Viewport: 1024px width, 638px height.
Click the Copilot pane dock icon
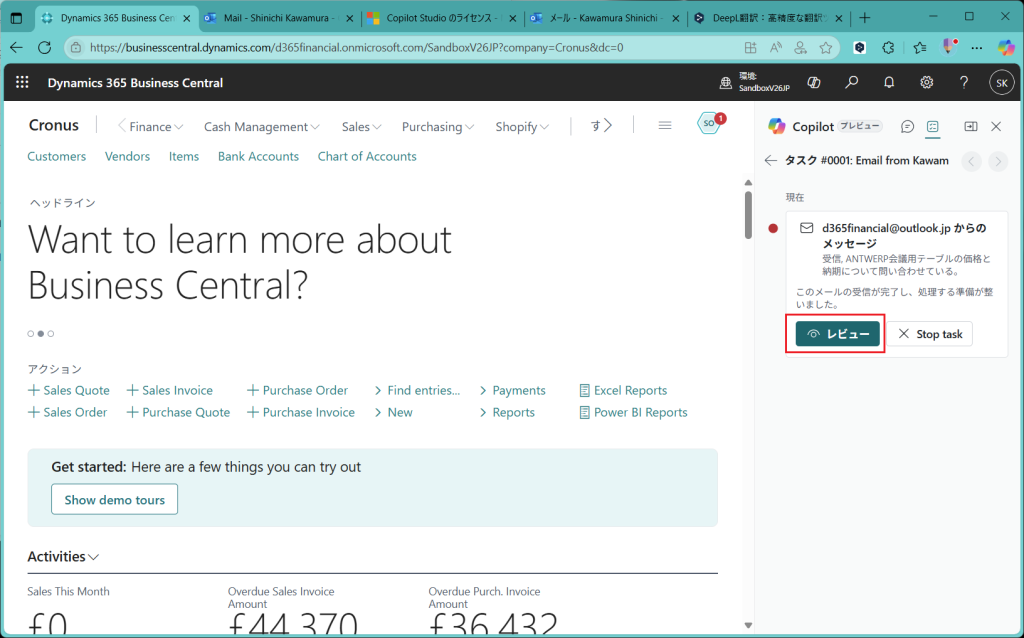point(971,127)
